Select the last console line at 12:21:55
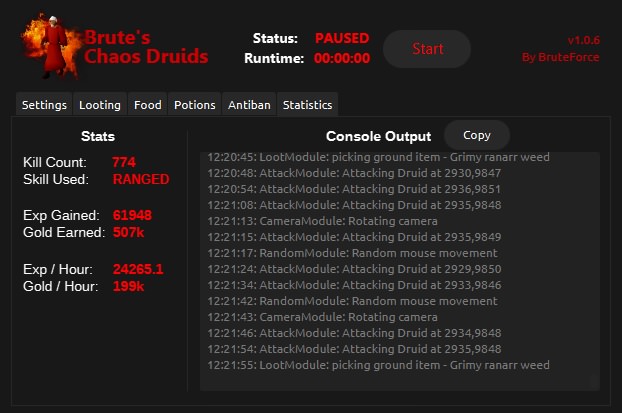This screenshot has height=413, width=622. coord(378,365)
